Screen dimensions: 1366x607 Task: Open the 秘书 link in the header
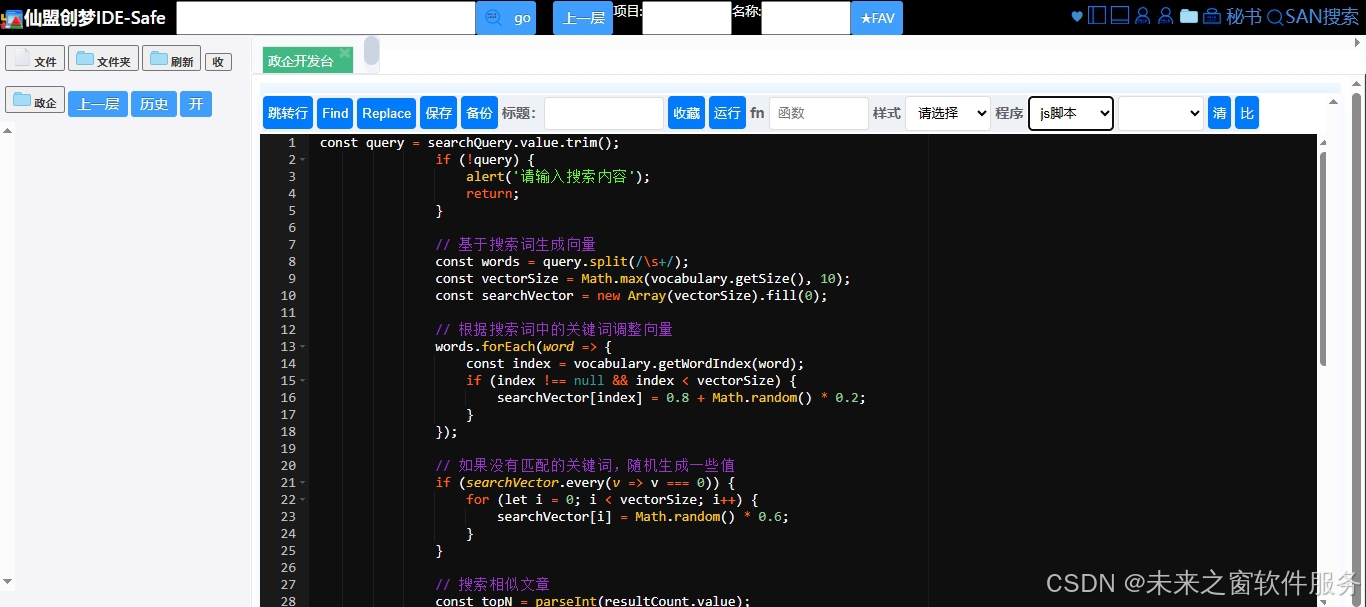pos(1244,17)
